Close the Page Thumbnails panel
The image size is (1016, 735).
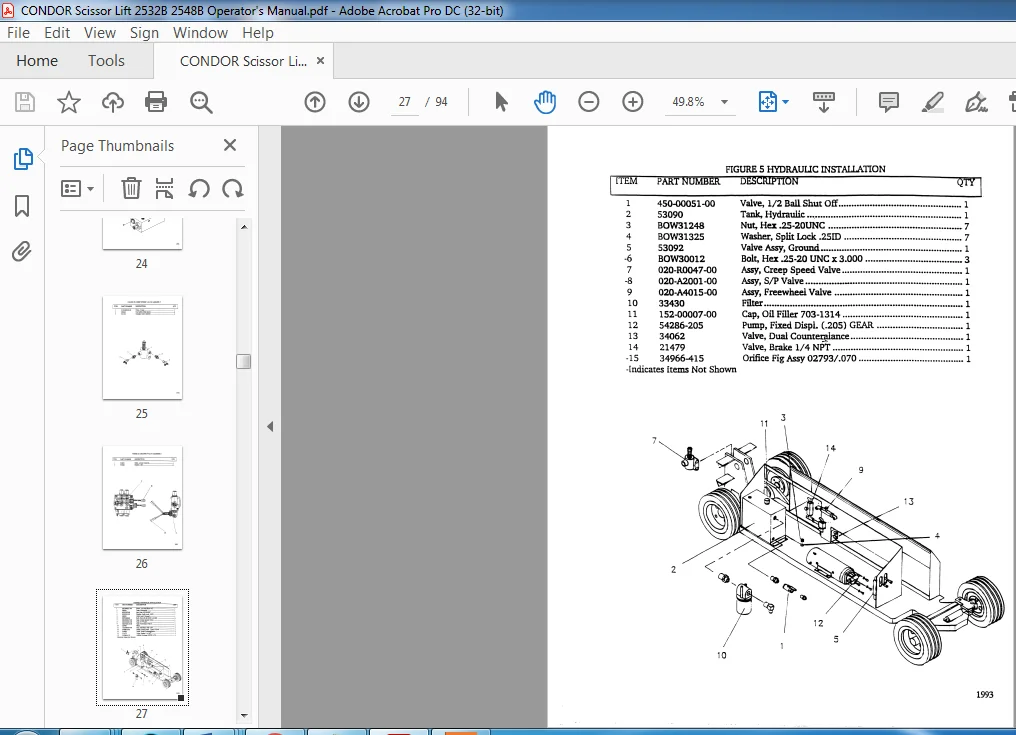tap(229, 145)
